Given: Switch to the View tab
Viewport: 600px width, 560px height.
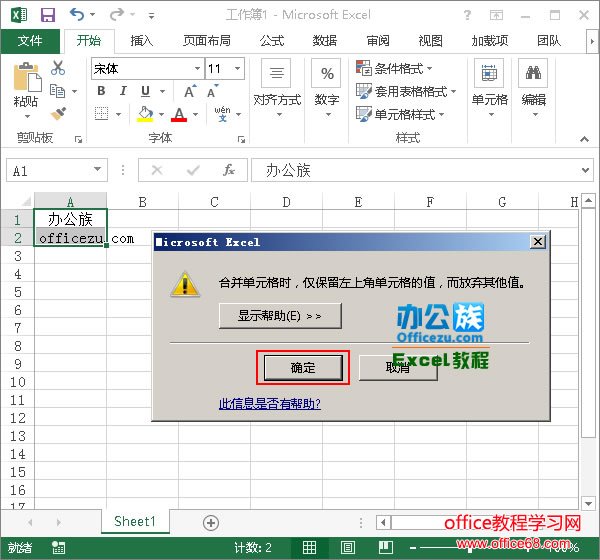Looking at the screenshot, I should pos(431,41).
